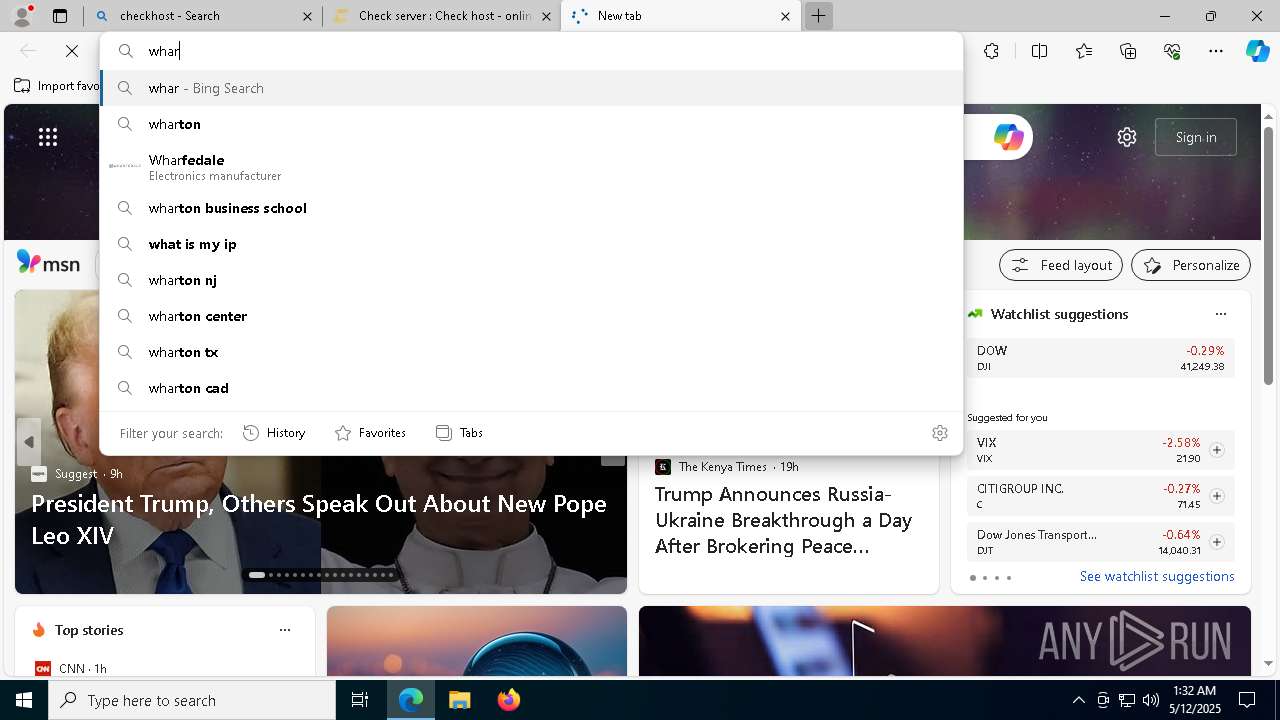Pick 'wharton business school' suggestion
Screen dimensions: 1280x720
(531, 208)
